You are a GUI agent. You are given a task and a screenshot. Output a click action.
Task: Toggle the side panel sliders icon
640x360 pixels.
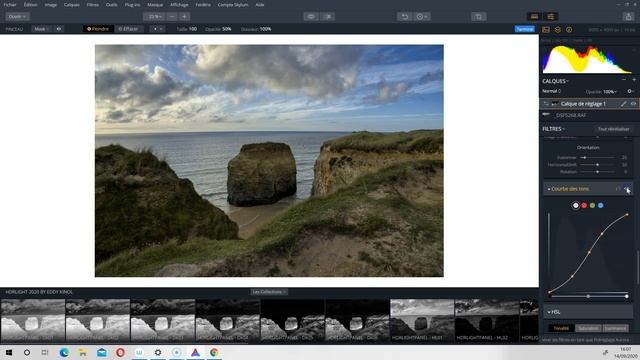pyautogui.click(x=551, y=17)
